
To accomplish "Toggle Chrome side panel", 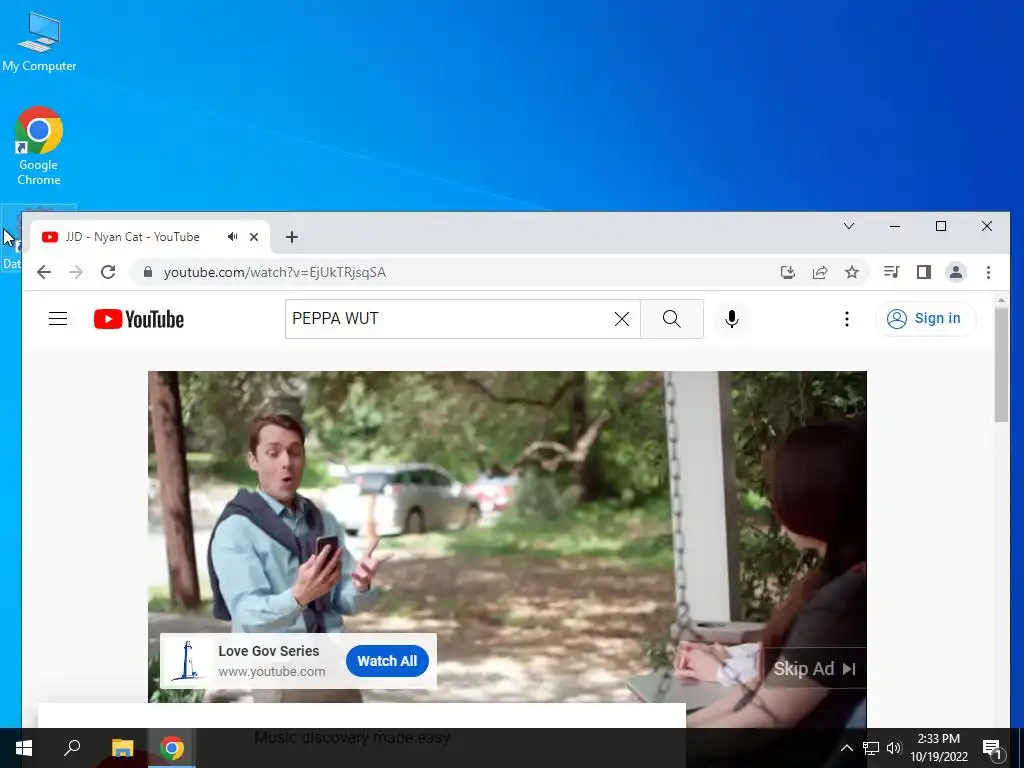I will point(923,272).
